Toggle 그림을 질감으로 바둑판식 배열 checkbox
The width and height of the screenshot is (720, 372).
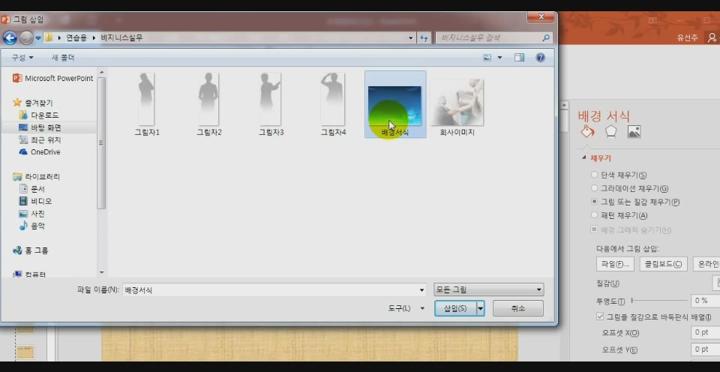pos(600,316)
